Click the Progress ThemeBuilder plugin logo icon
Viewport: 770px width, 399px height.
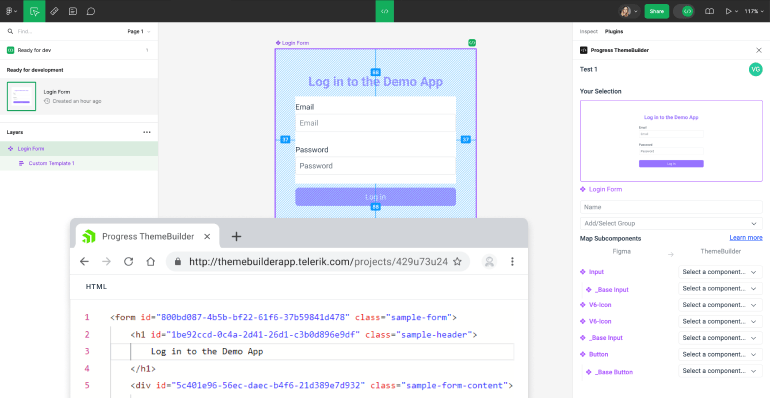pyautogui.click(x=583, y=50)
